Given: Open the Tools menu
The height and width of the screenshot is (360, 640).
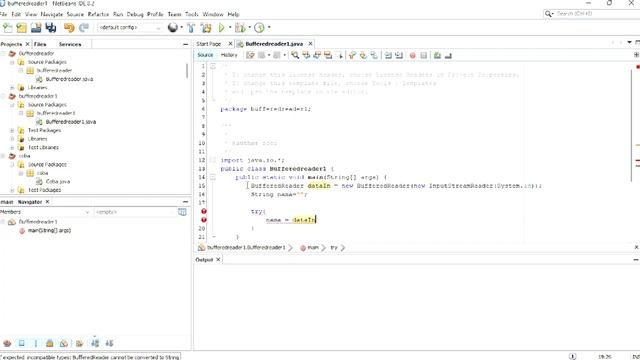Looking at the screenshot, I should (x=191, y=14).
